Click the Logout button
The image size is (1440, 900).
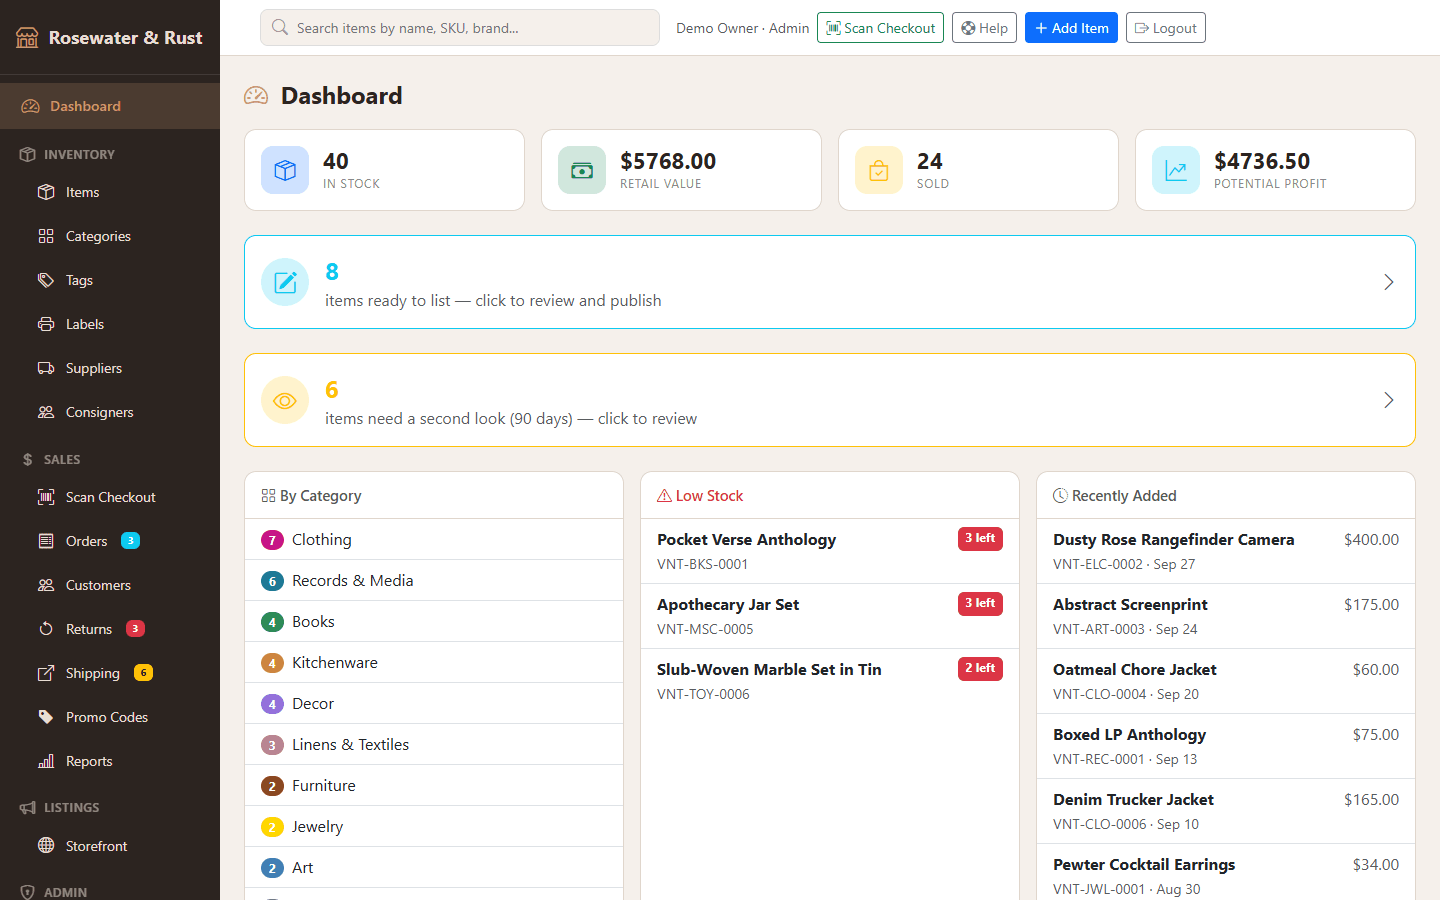[1166, 28]
